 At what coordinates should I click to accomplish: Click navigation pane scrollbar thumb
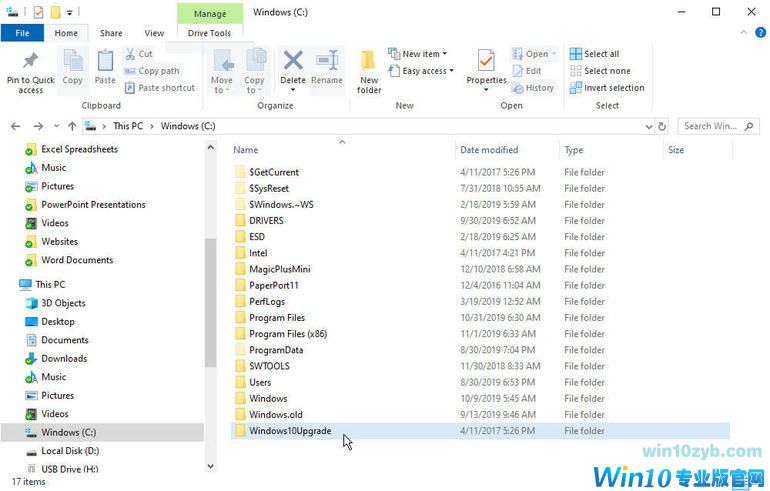210,302
